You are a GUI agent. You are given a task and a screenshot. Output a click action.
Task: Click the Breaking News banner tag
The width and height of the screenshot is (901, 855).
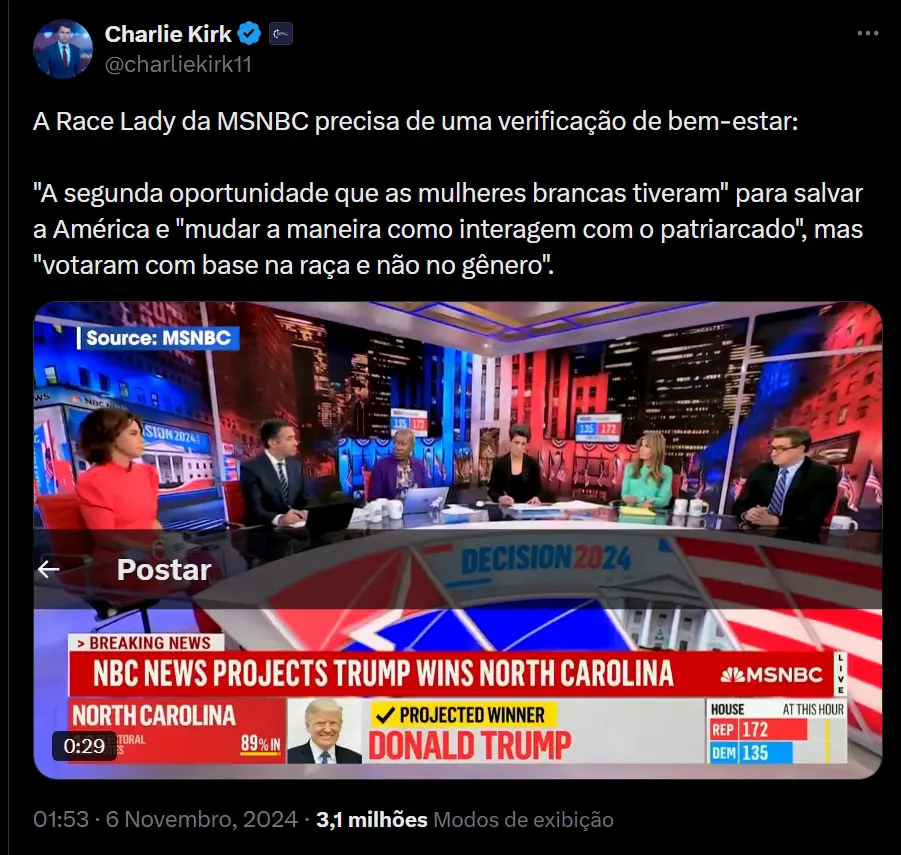(145, 642)
